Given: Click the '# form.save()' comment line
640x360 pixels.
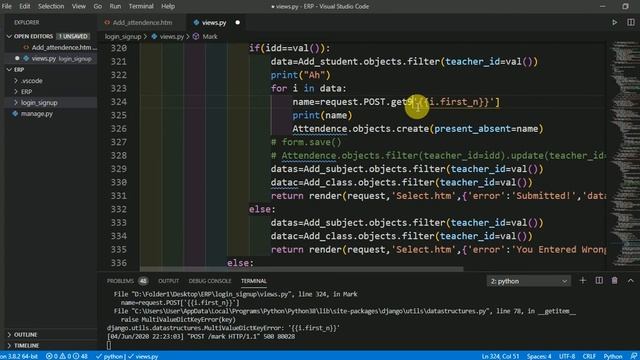Looking at the screenshot, I should (x=306, y=142).
